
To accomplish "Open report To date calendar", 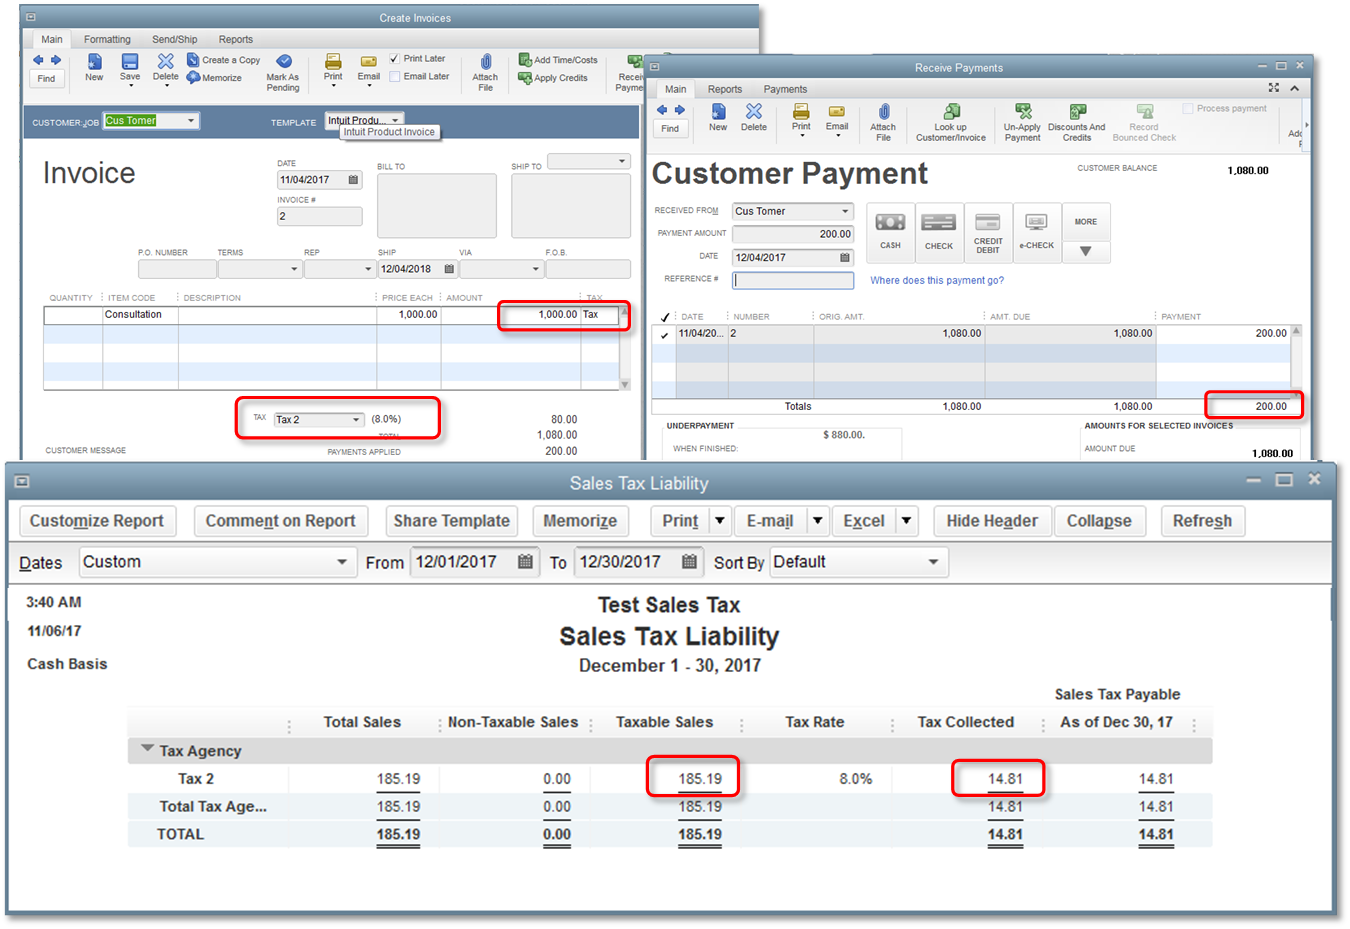I will (x=689, y=562).
